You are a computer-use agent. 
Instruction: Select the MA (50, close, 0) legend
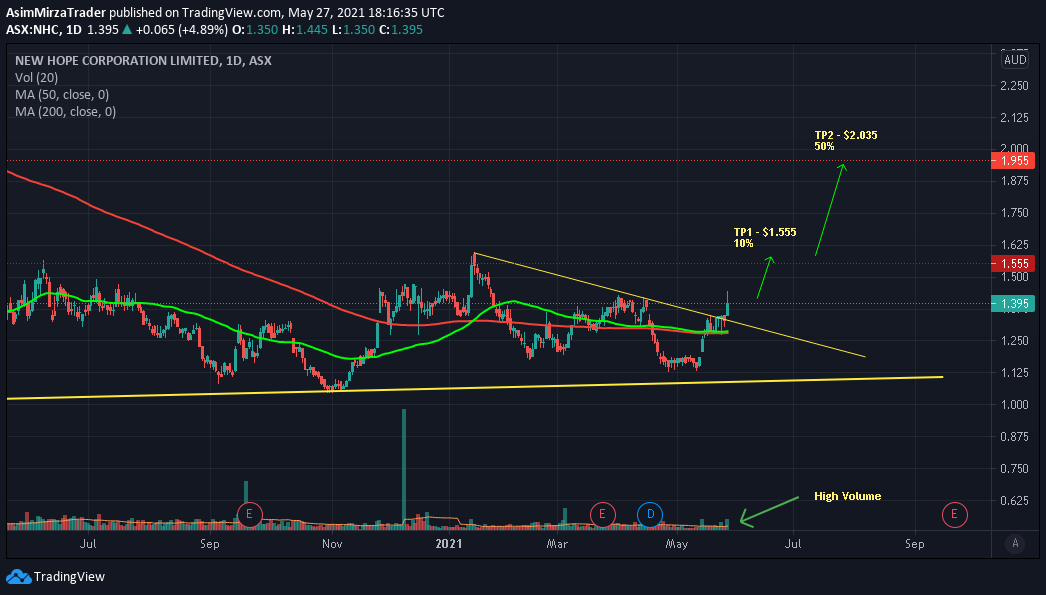point(62,95)
